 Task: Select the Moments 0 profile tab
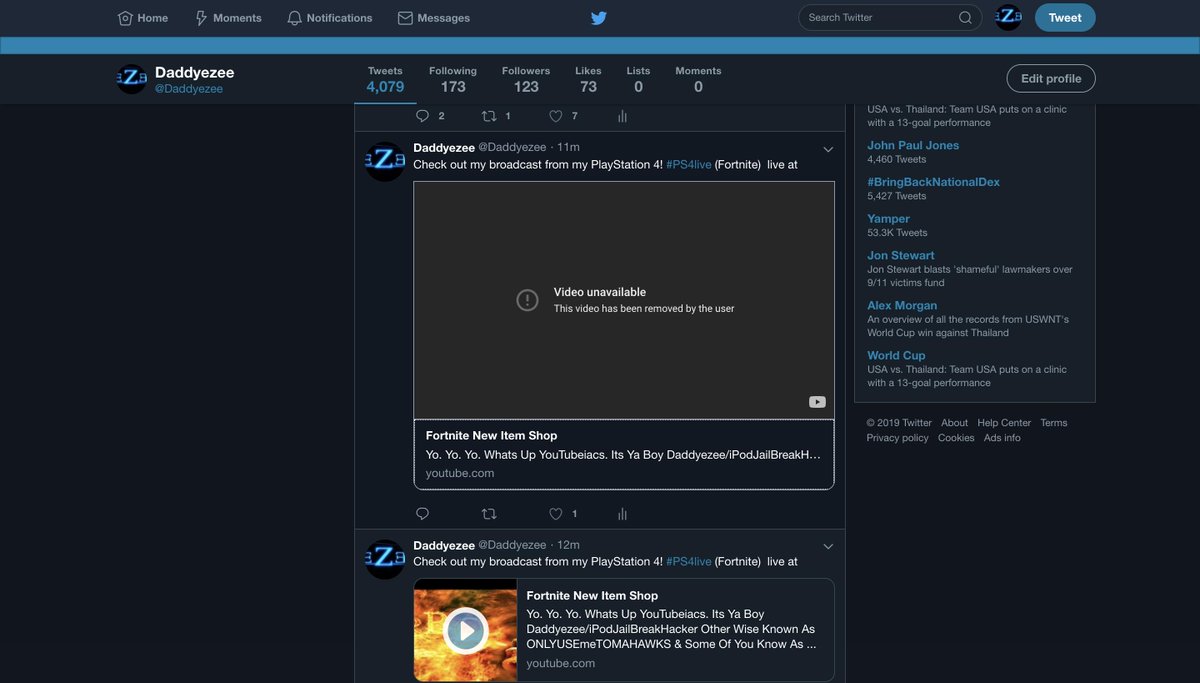coord(698,80)
